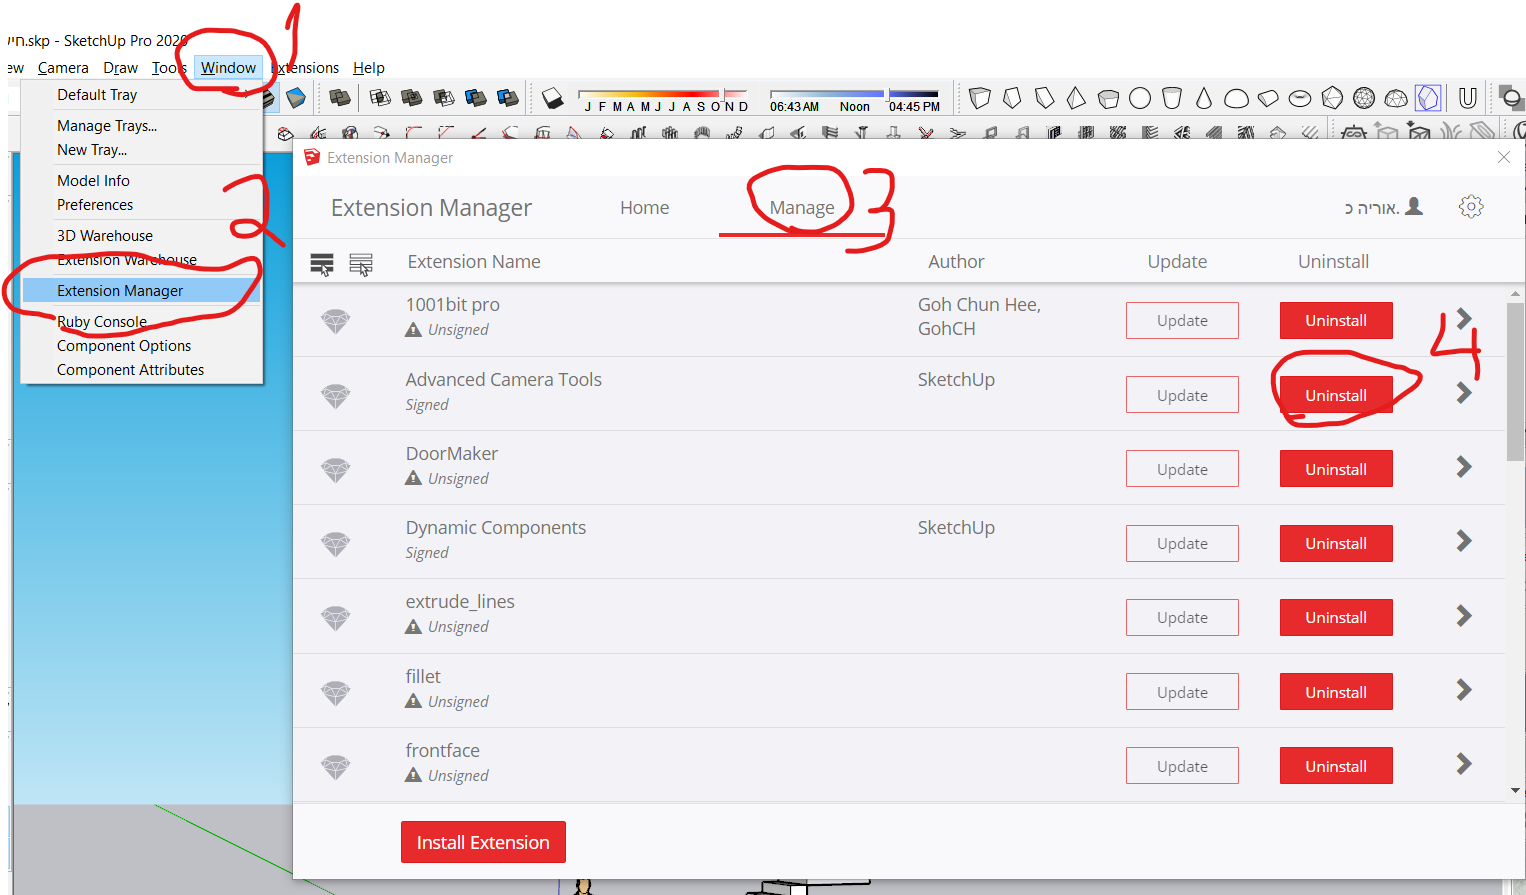Screen dimensions: 1526x895
Task: Open Component Attributes from Window menu
Action: click(130, 370)
